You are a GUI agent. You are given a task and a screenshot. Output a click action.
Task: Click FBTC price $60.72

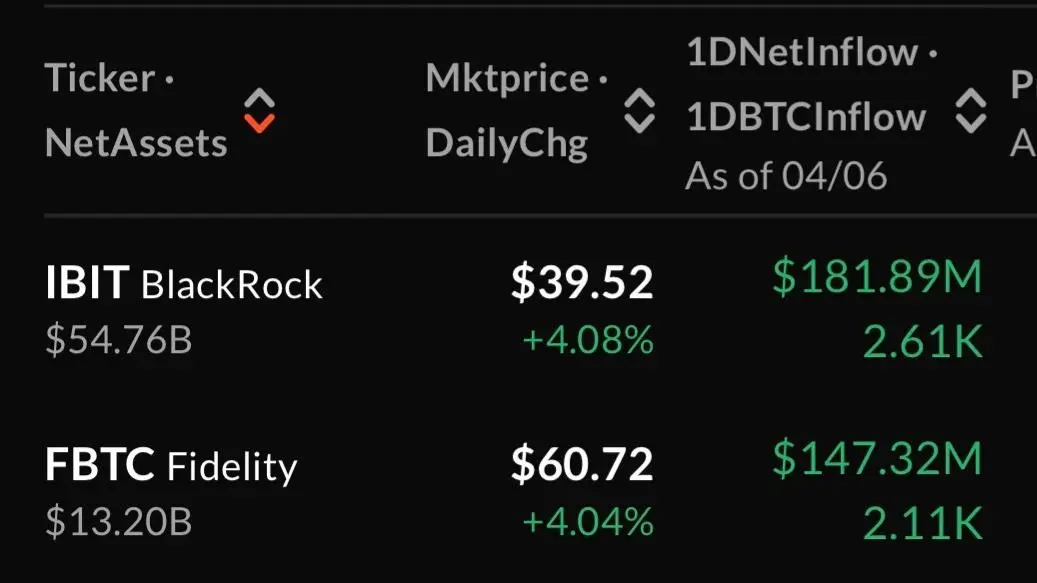(x=582, y=464)
